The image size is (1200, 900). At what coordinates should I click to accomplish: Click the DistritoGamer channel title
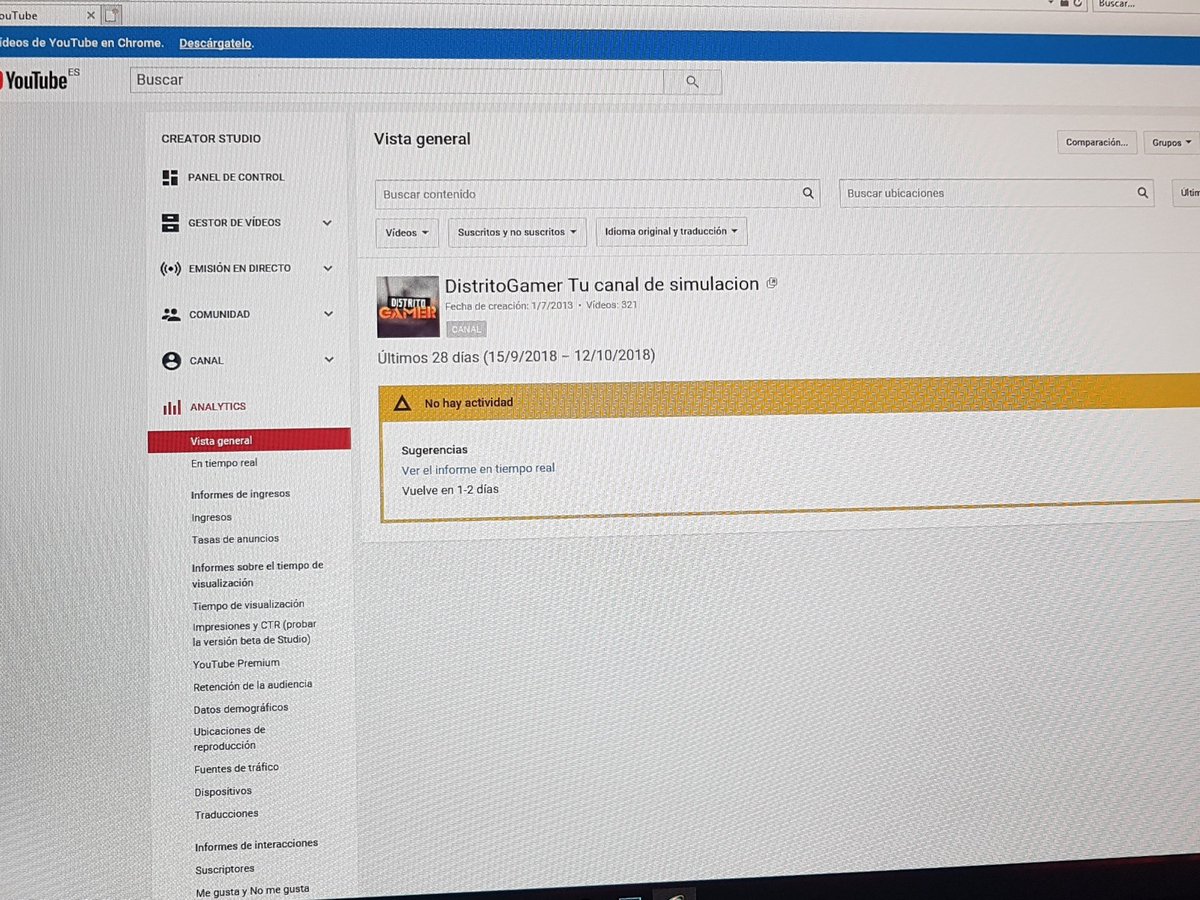(x=602, y=284)
